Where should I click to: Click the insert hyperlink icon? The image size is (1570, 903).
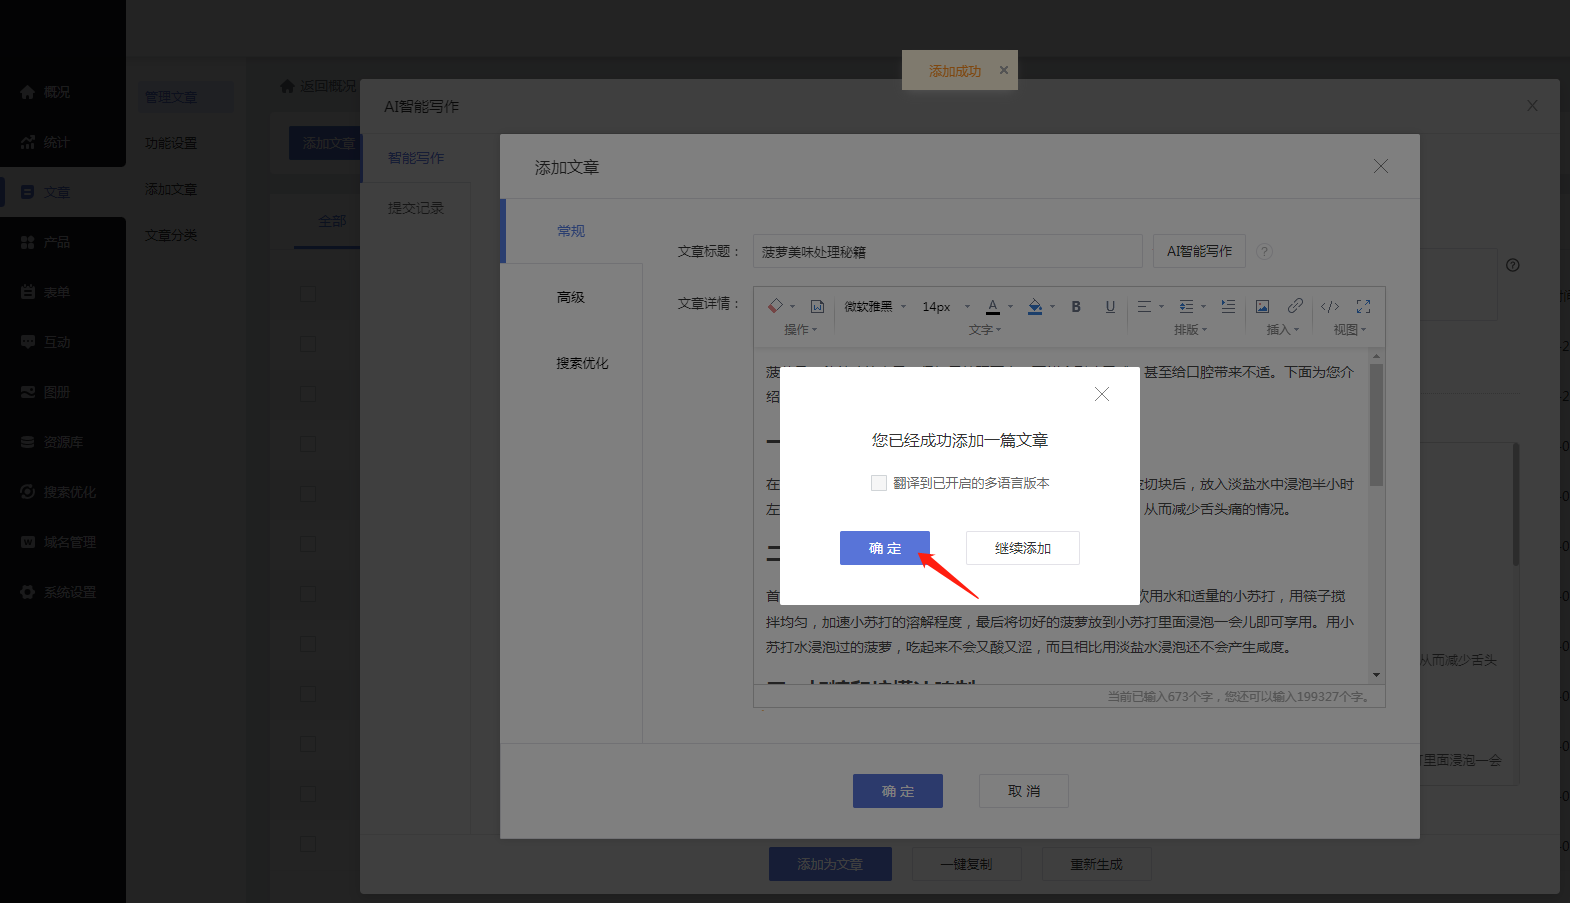pos(1295,306)
